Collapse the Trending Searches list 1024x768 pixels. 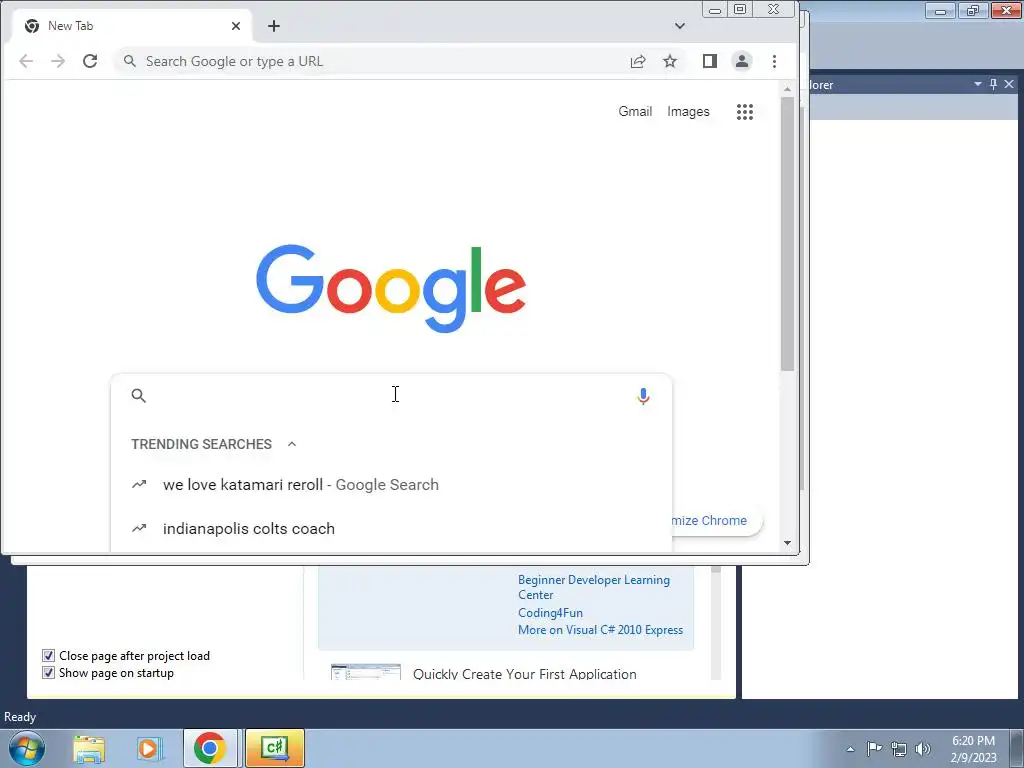pyautogui.click(x=292, y=444)
